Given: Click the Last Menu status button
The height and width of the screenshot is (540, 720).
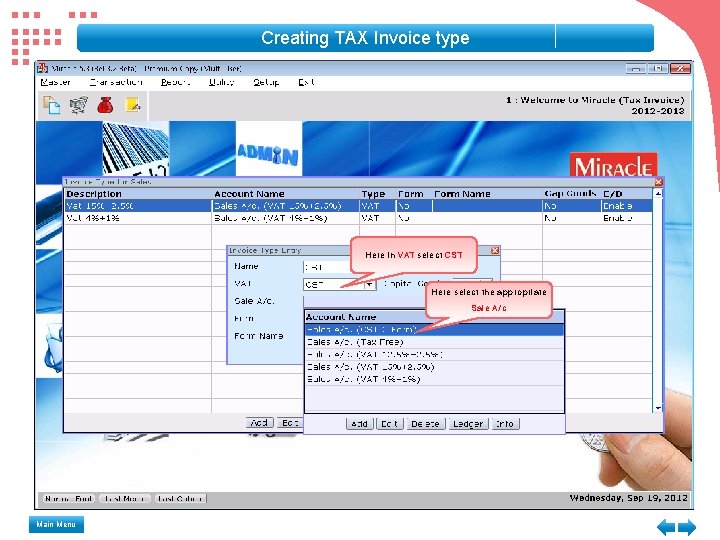Looking at the screenshot, I should point(125,498).
